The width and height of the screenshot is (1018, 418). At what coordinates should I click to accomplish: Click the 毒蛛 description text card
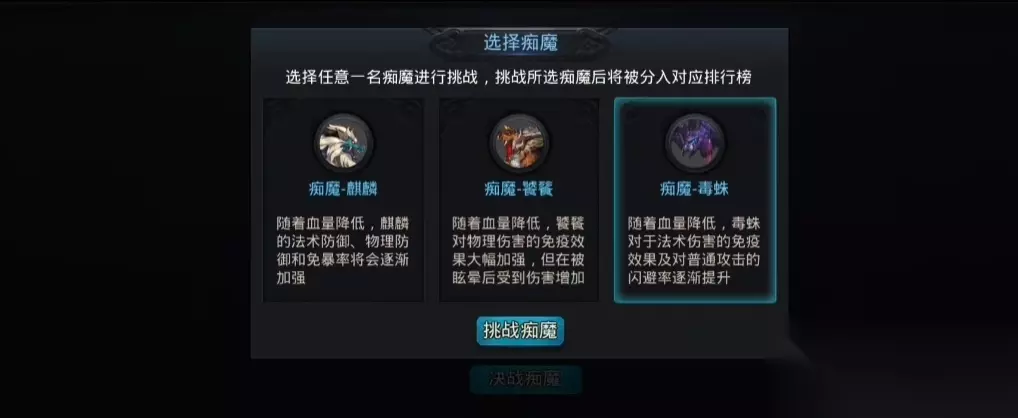[x=695, y=251]
